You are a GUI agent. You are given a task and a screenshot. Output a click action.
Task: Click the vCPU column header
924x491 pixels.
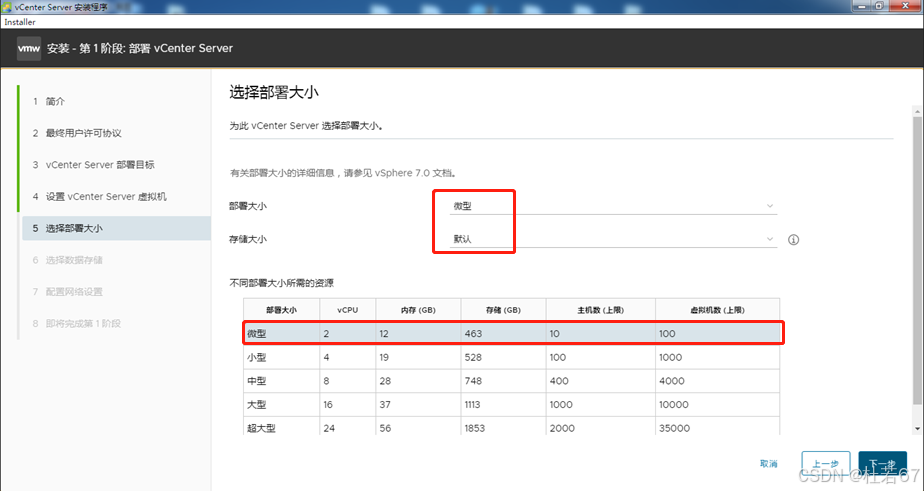(x=348, y=310)
